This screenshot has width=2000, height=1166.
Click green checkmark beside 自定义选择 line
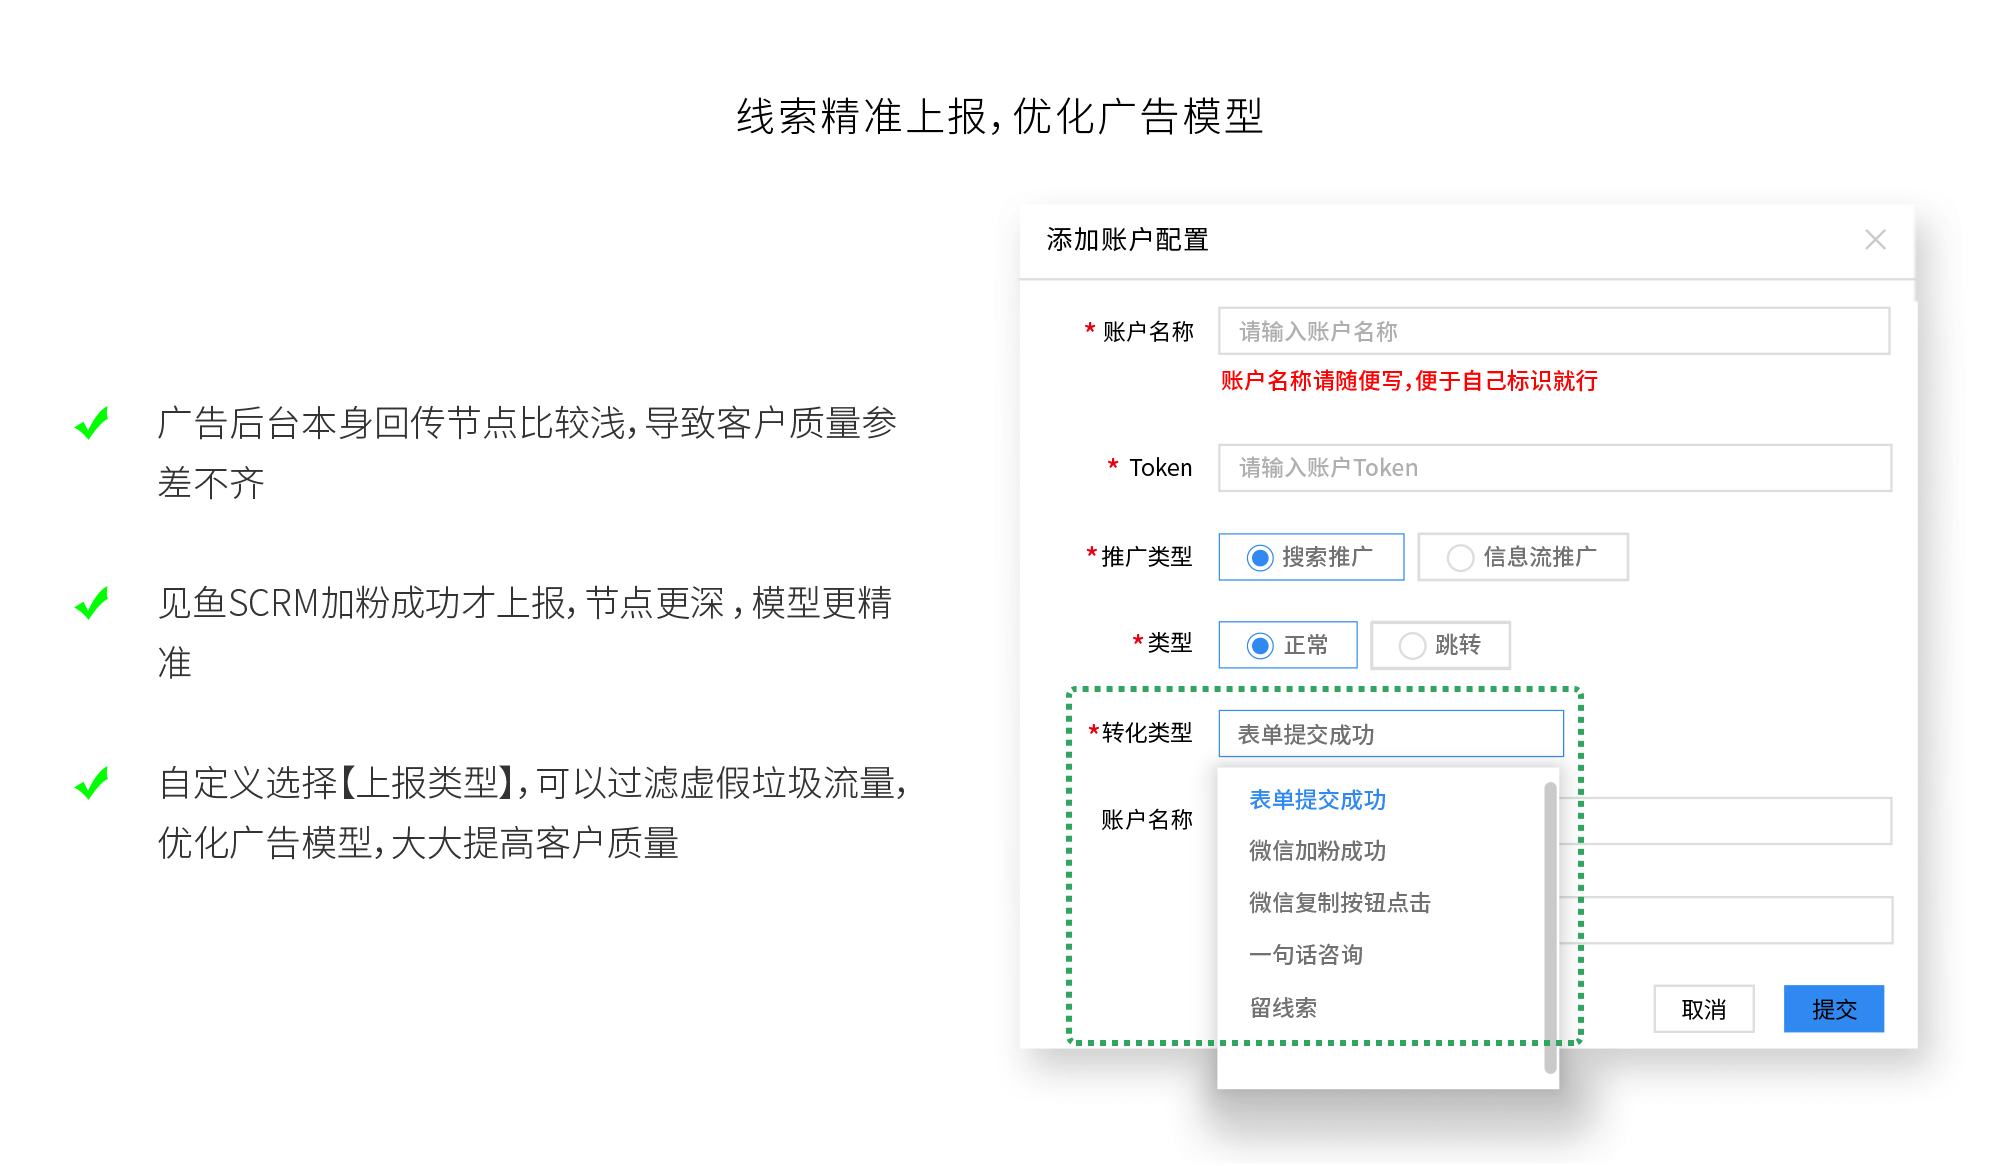(x=92, y=783)
